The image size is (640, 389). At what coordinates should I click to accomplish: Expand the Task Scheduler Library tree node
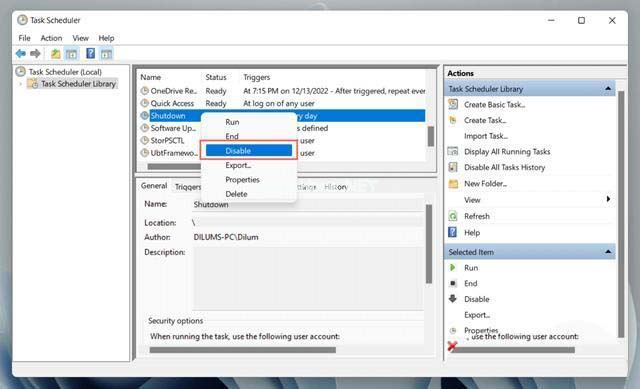20,84
